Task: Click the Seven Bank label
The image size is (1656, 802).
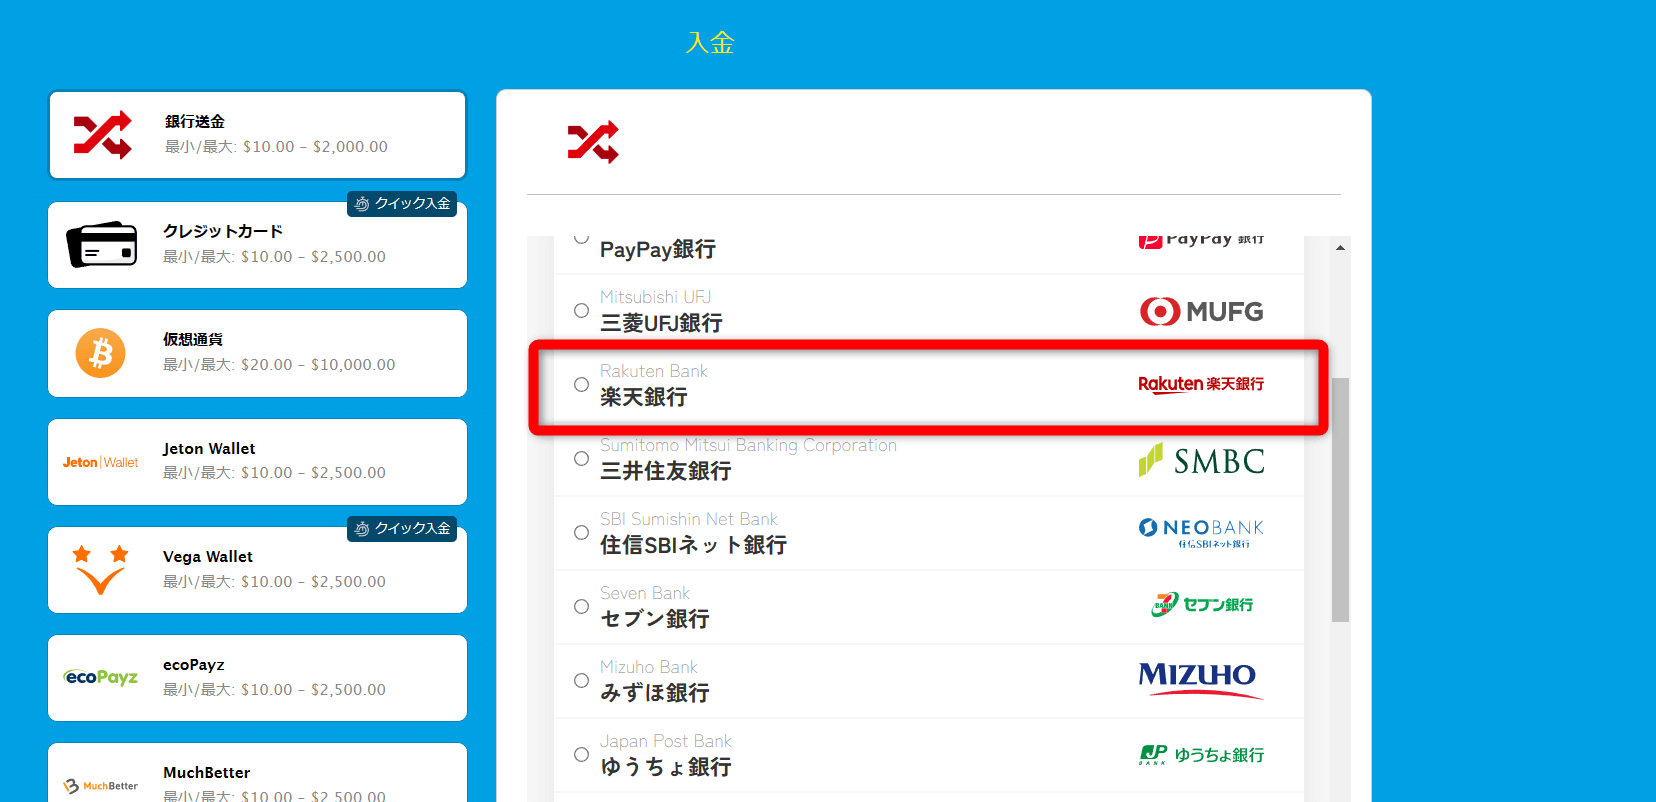Action: point(645,593)
